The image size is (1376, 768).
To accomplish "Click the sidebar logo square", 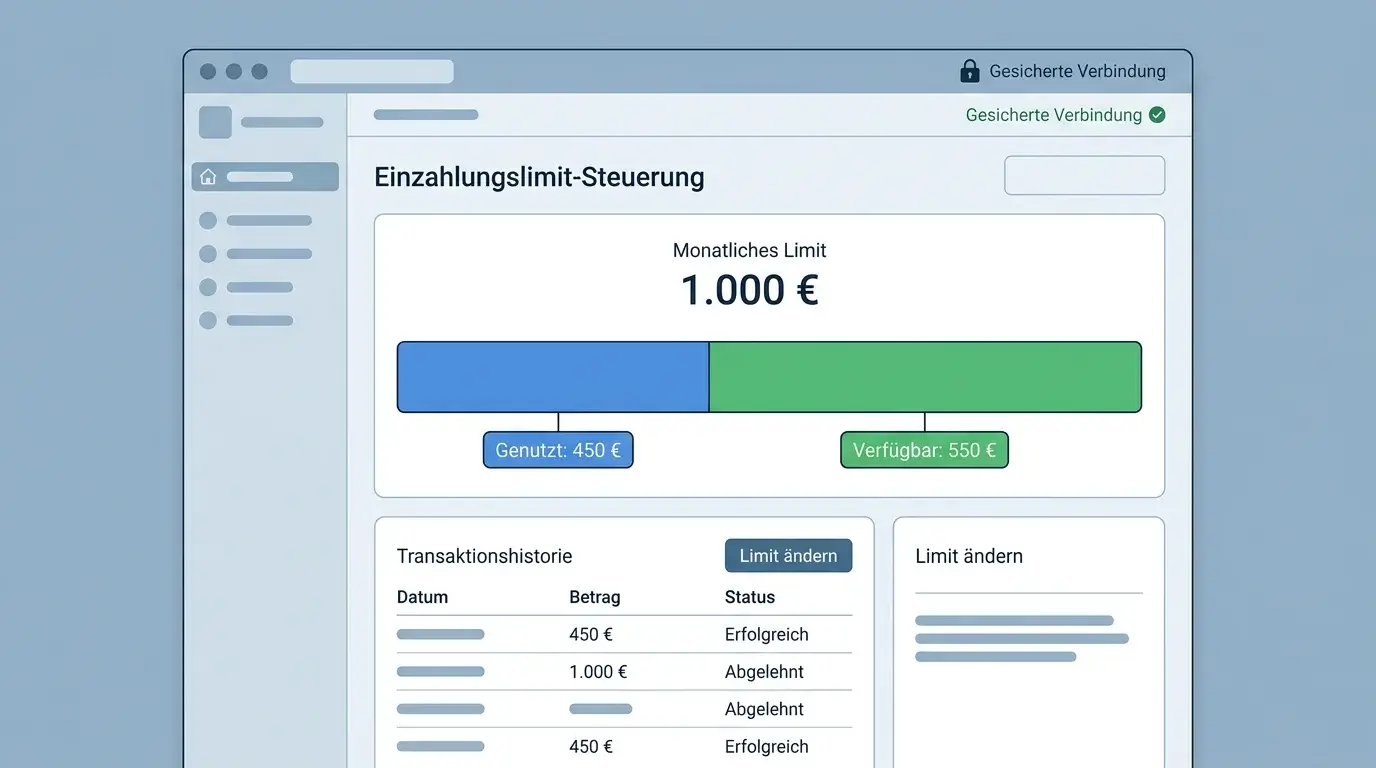I will (x=215, y=122).
